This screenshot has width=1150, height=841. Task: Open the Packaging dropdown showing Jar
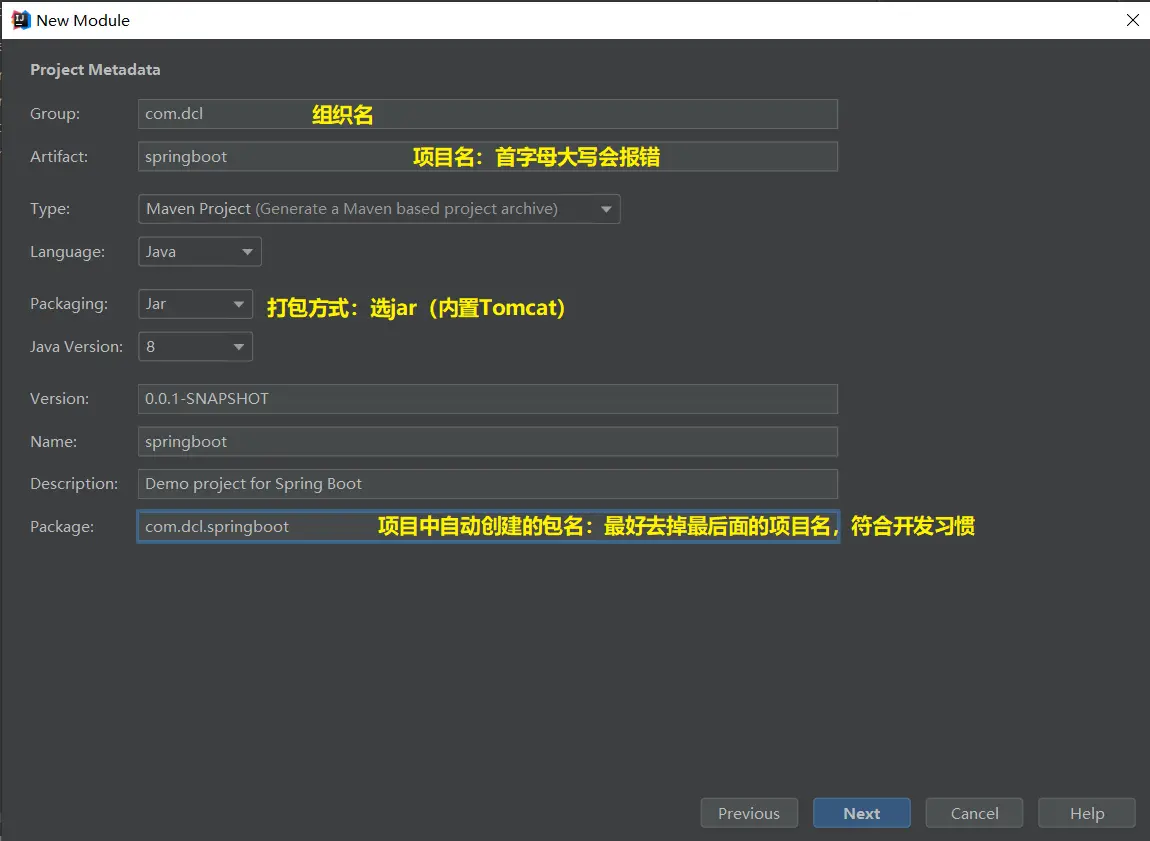pyautogui.click(x=195, y=304)
